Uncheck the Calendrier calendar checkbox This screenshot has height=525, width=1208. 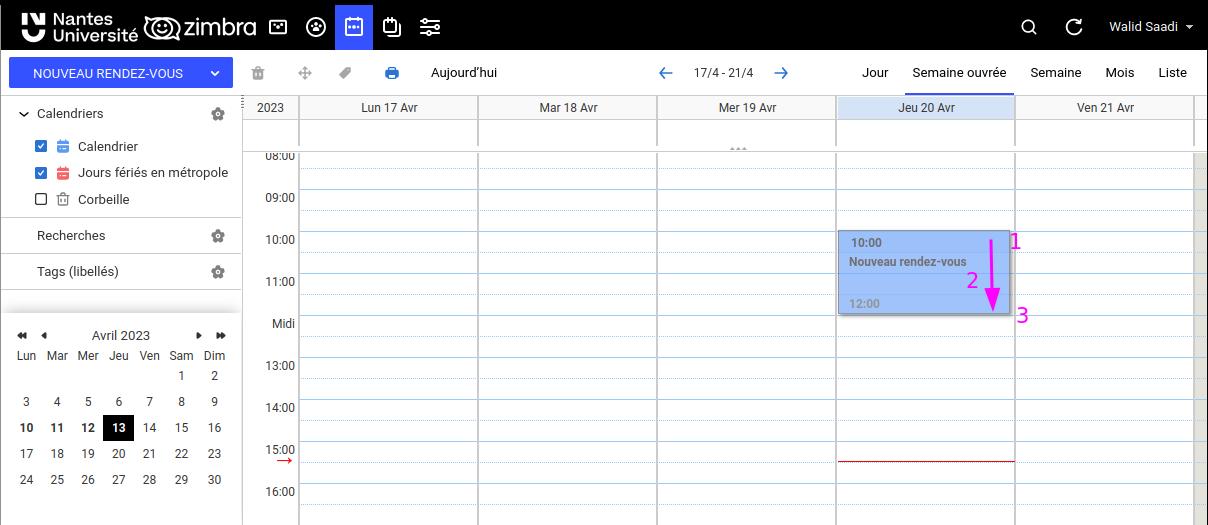pos(41,146)
